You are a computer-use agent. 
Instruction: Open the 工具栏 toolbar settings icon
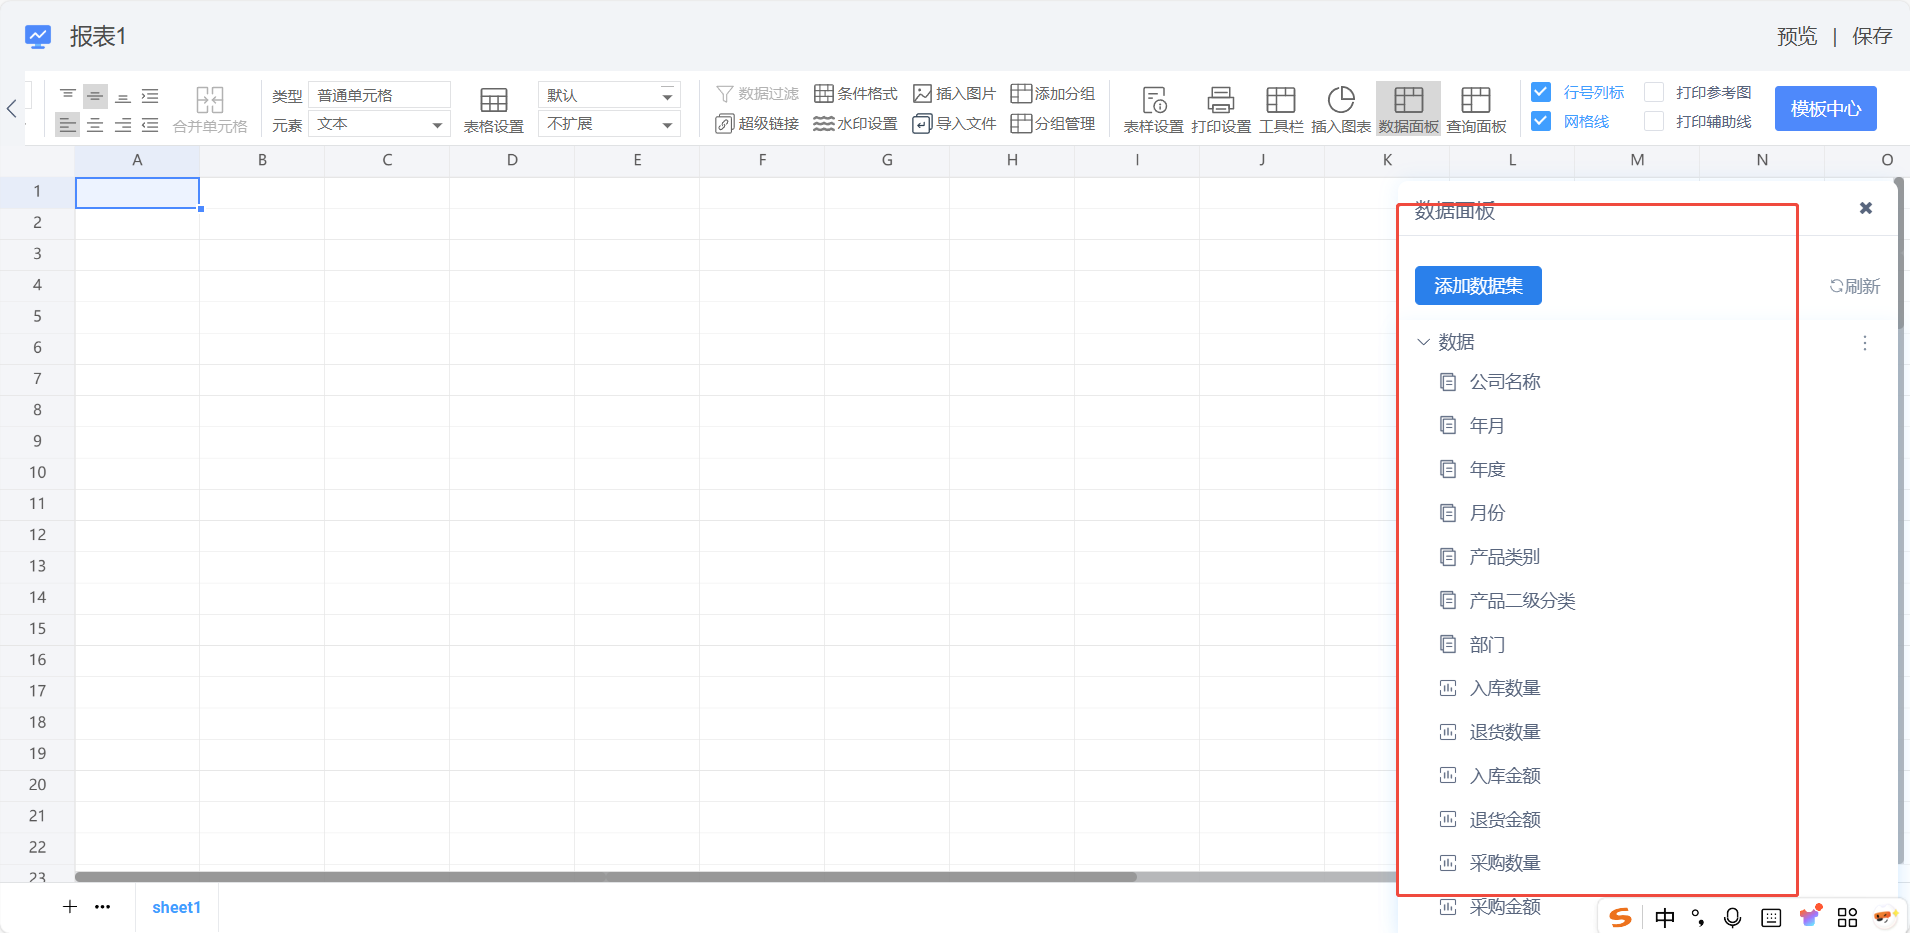click(x=1281, y=109)
